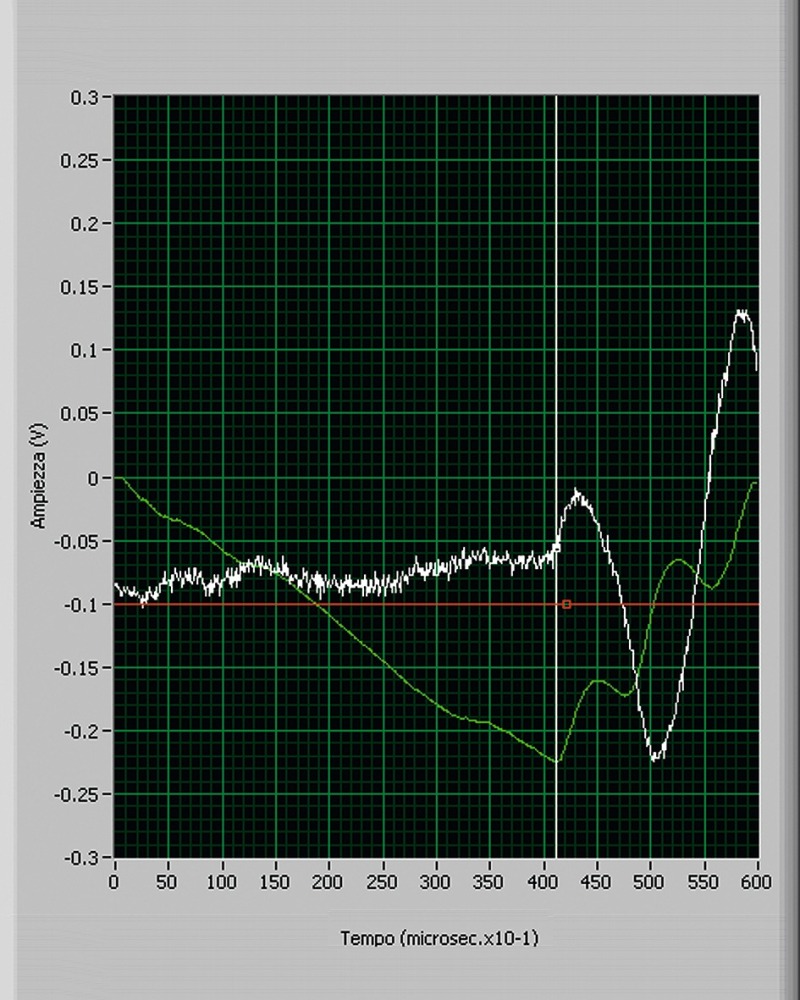The height and width of the screenshot is (1000, 800).
Task: Click the green trace minimum at the cursor
Action: (556, 761)
